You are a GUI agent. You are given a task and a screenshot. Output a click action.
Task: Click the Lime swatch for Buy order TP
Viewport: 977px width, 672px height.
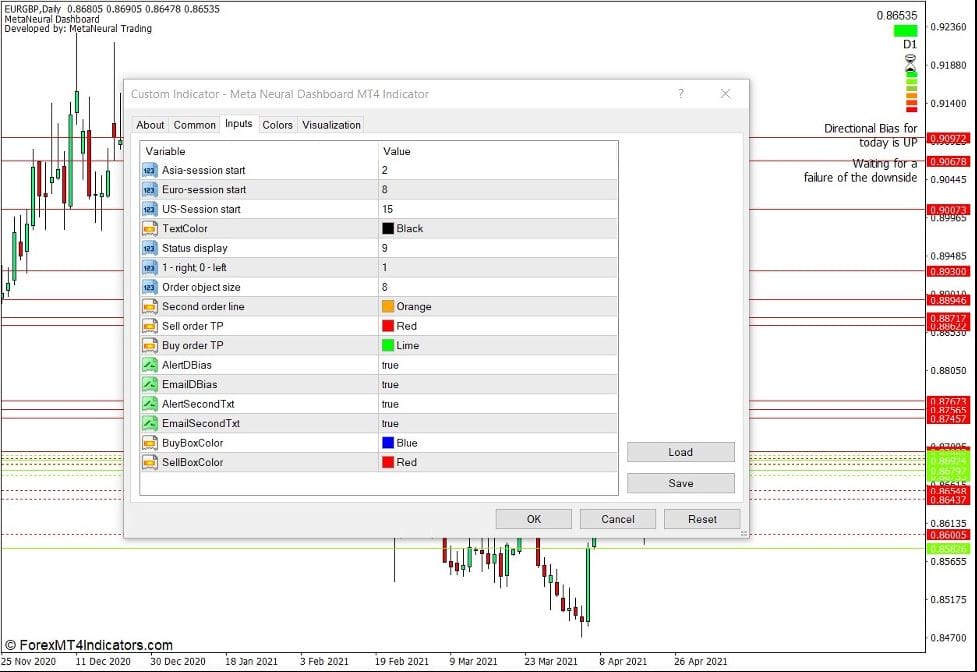point(390,345)
